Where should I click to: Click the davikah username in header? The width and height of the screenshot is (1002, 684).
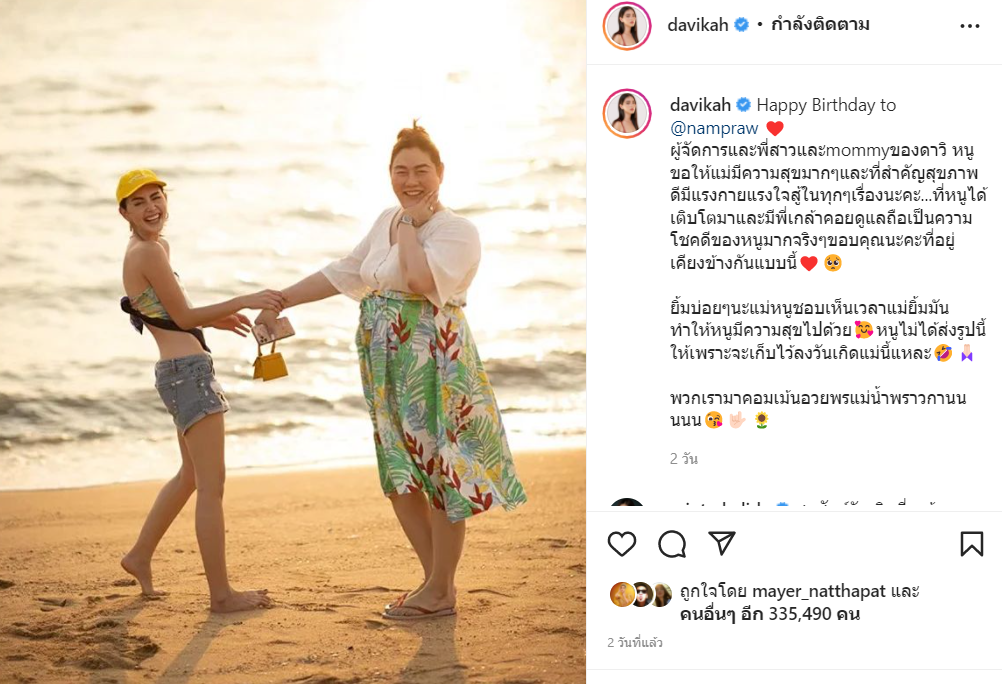[x=698, y=25]
